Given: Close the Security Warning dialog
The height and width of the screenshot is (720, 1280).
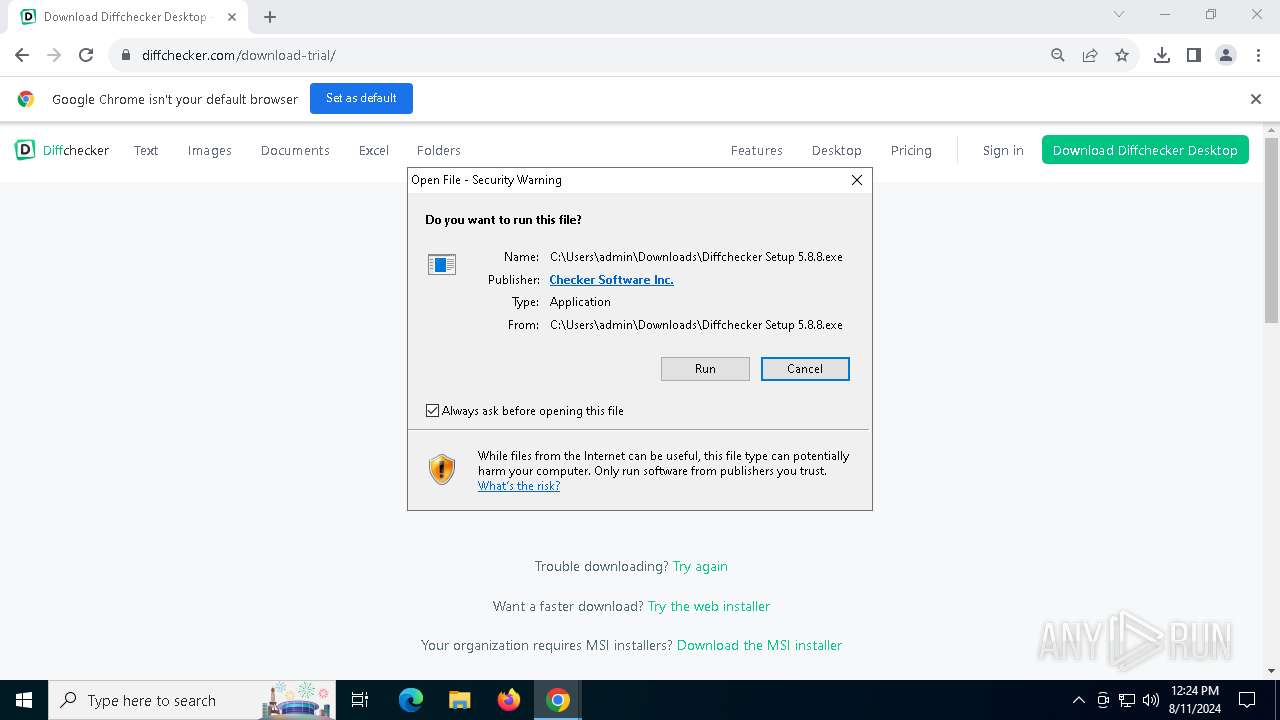Looking at the screenshot, I should point(856,180).
